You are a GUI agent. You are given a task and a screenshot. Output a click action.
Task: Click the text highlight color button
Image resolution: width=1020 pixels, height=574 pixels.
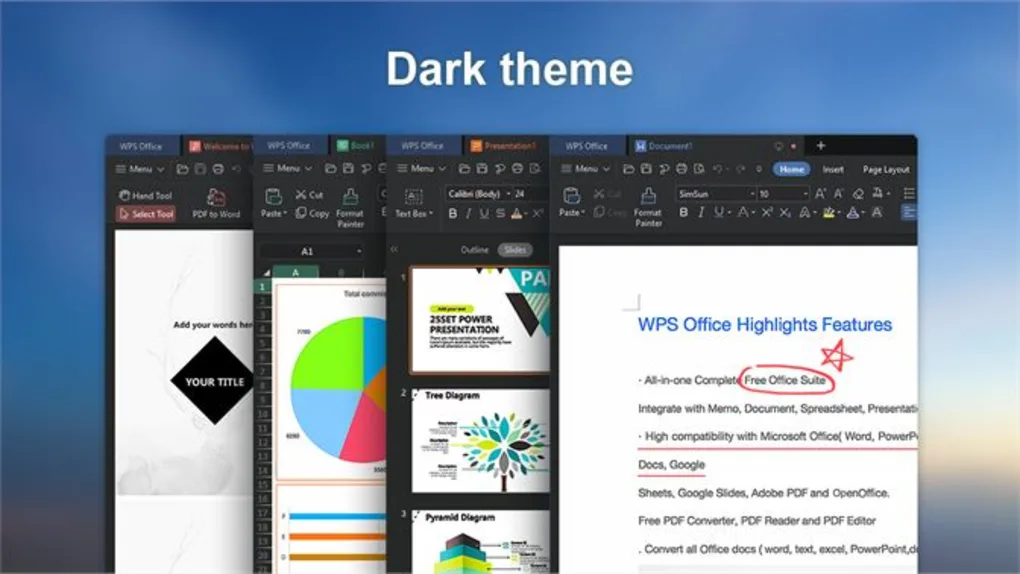pyautogui.click(x=829, y=213)
